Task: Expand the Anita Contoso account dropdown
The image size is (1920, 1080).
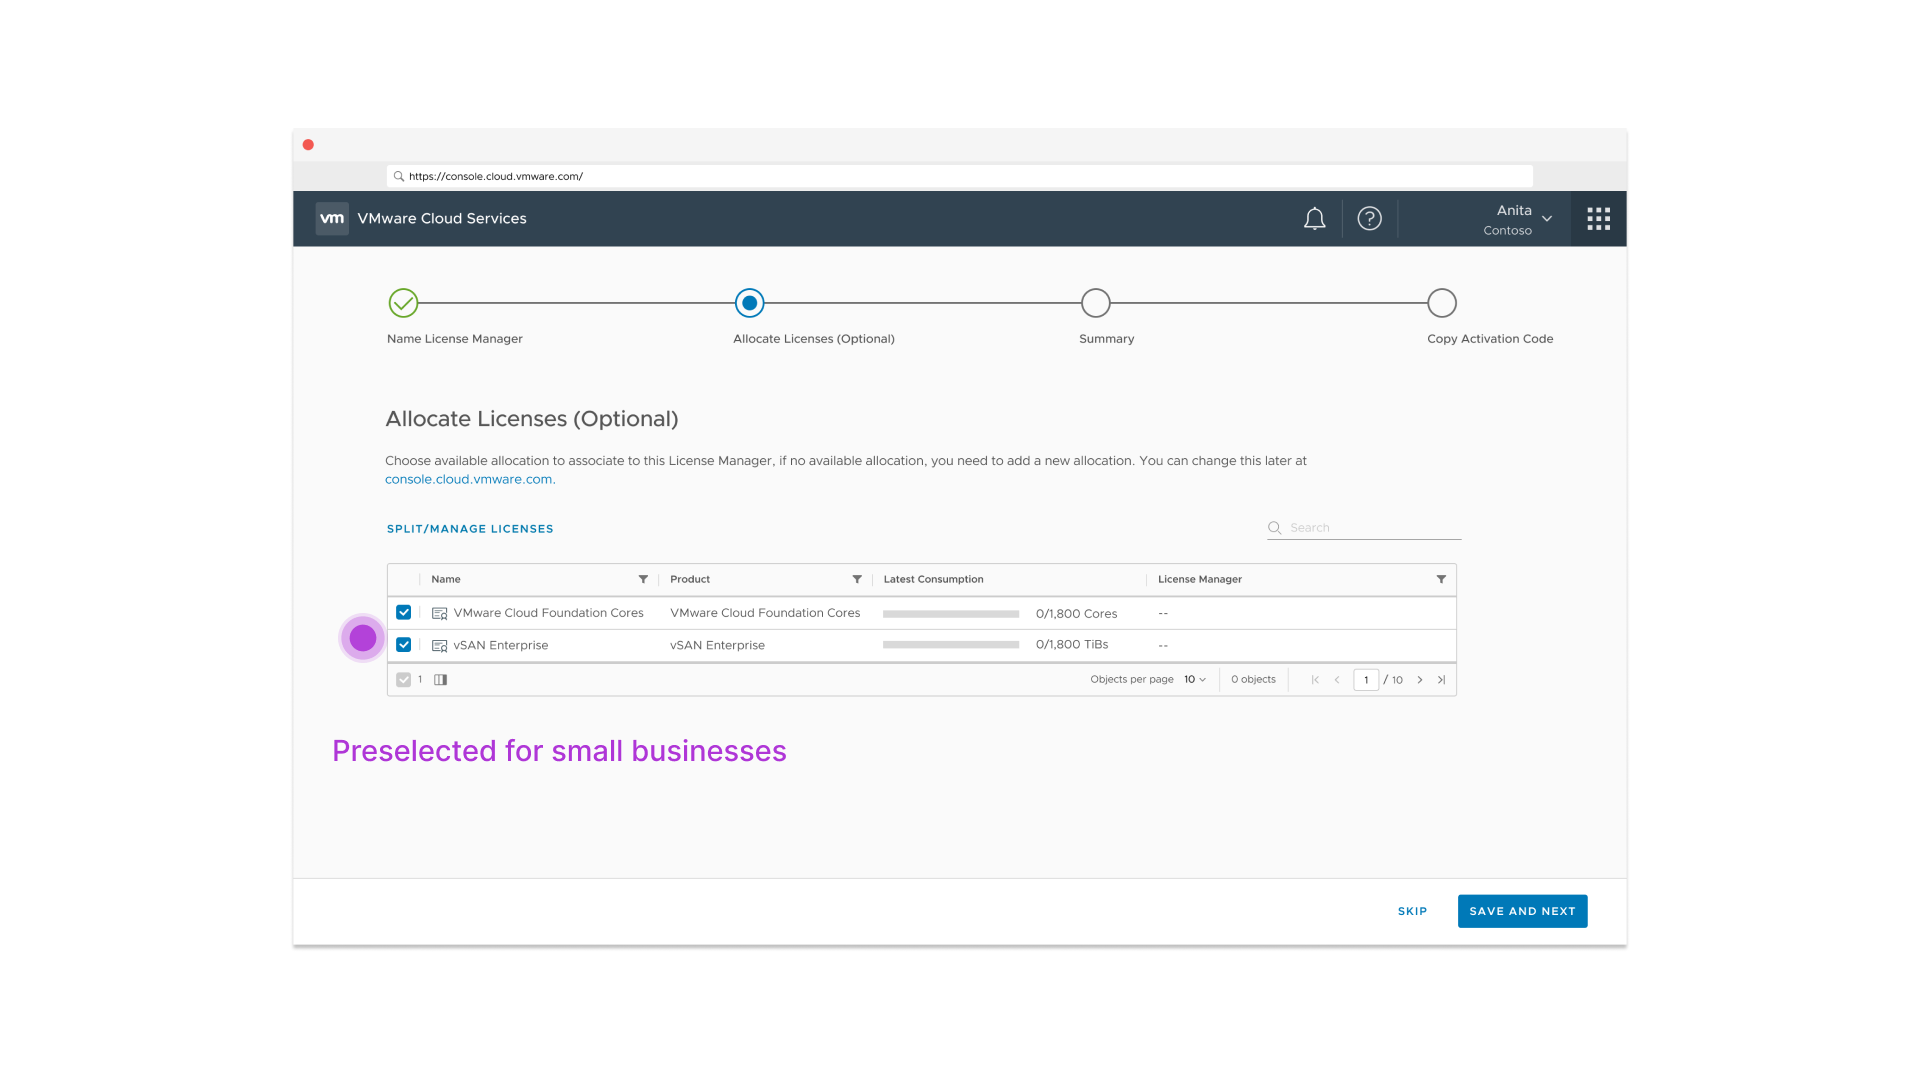Action: [x=1546, y=219]
